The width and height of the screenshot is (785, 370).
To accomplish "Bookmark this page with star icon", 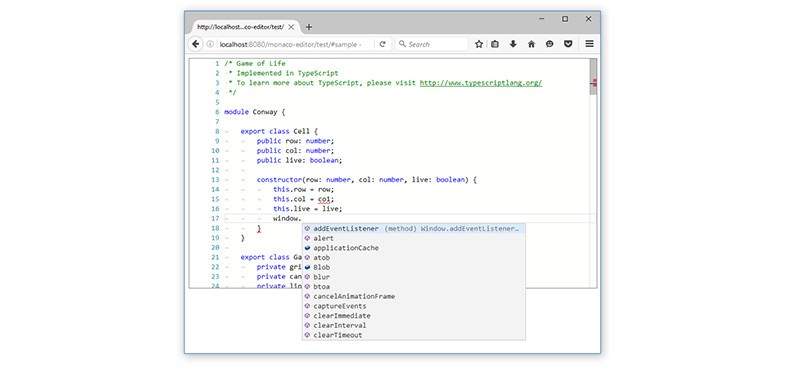I will click(x=479, y=44).
